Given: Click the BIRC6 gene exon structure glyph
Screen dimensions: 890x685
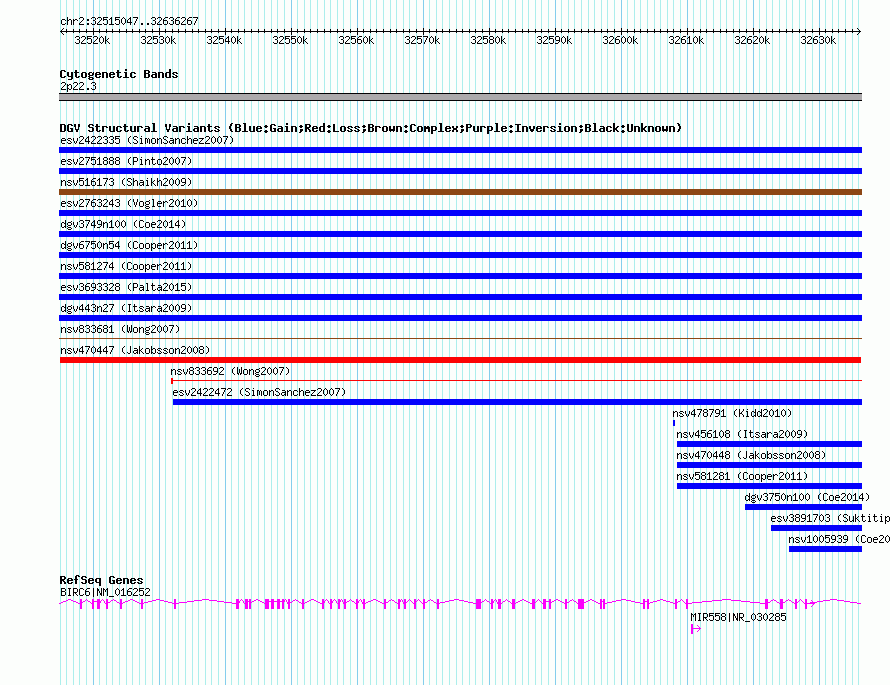Looking at the screenshot, I should pos(460,603).
